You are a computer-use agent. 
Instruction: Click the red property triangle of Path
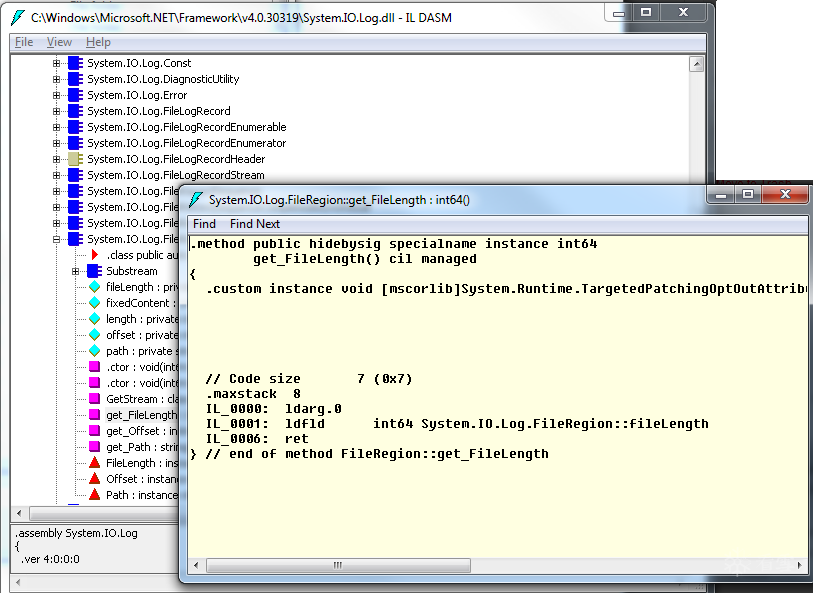pos(94,495)
